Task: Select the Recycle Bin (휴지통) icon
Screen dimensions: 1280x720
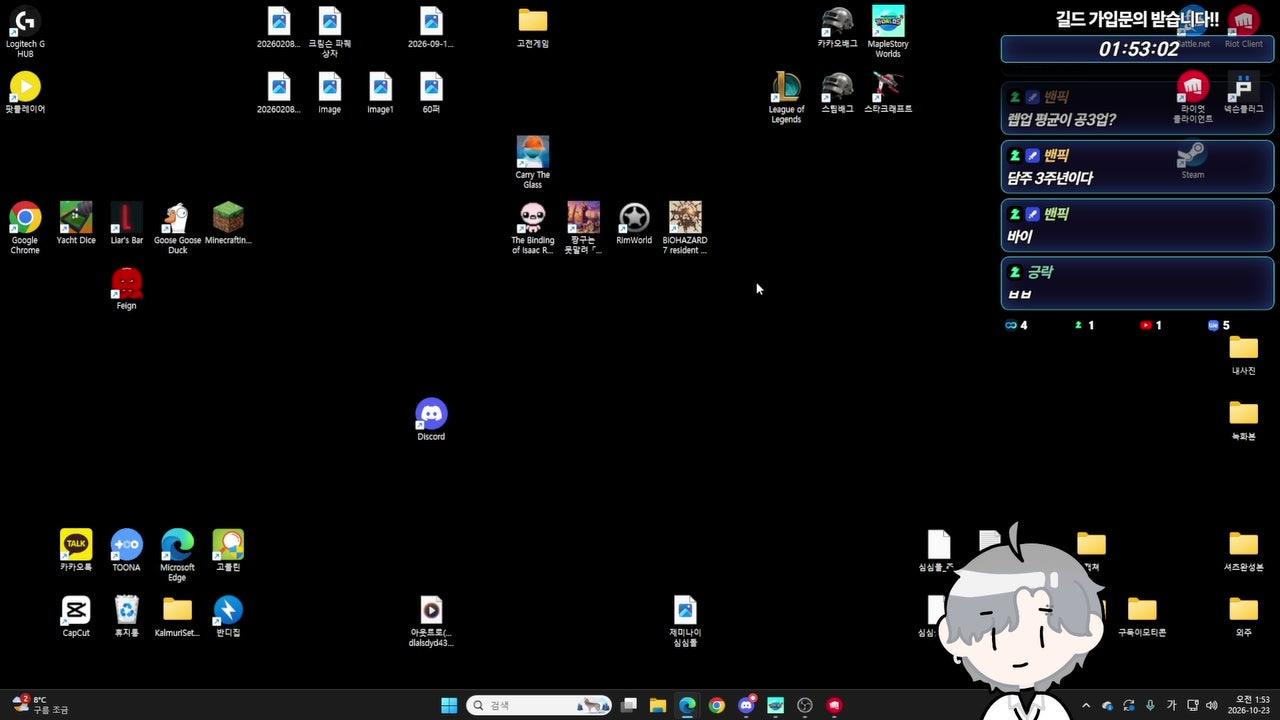Action: click(127, 616)
